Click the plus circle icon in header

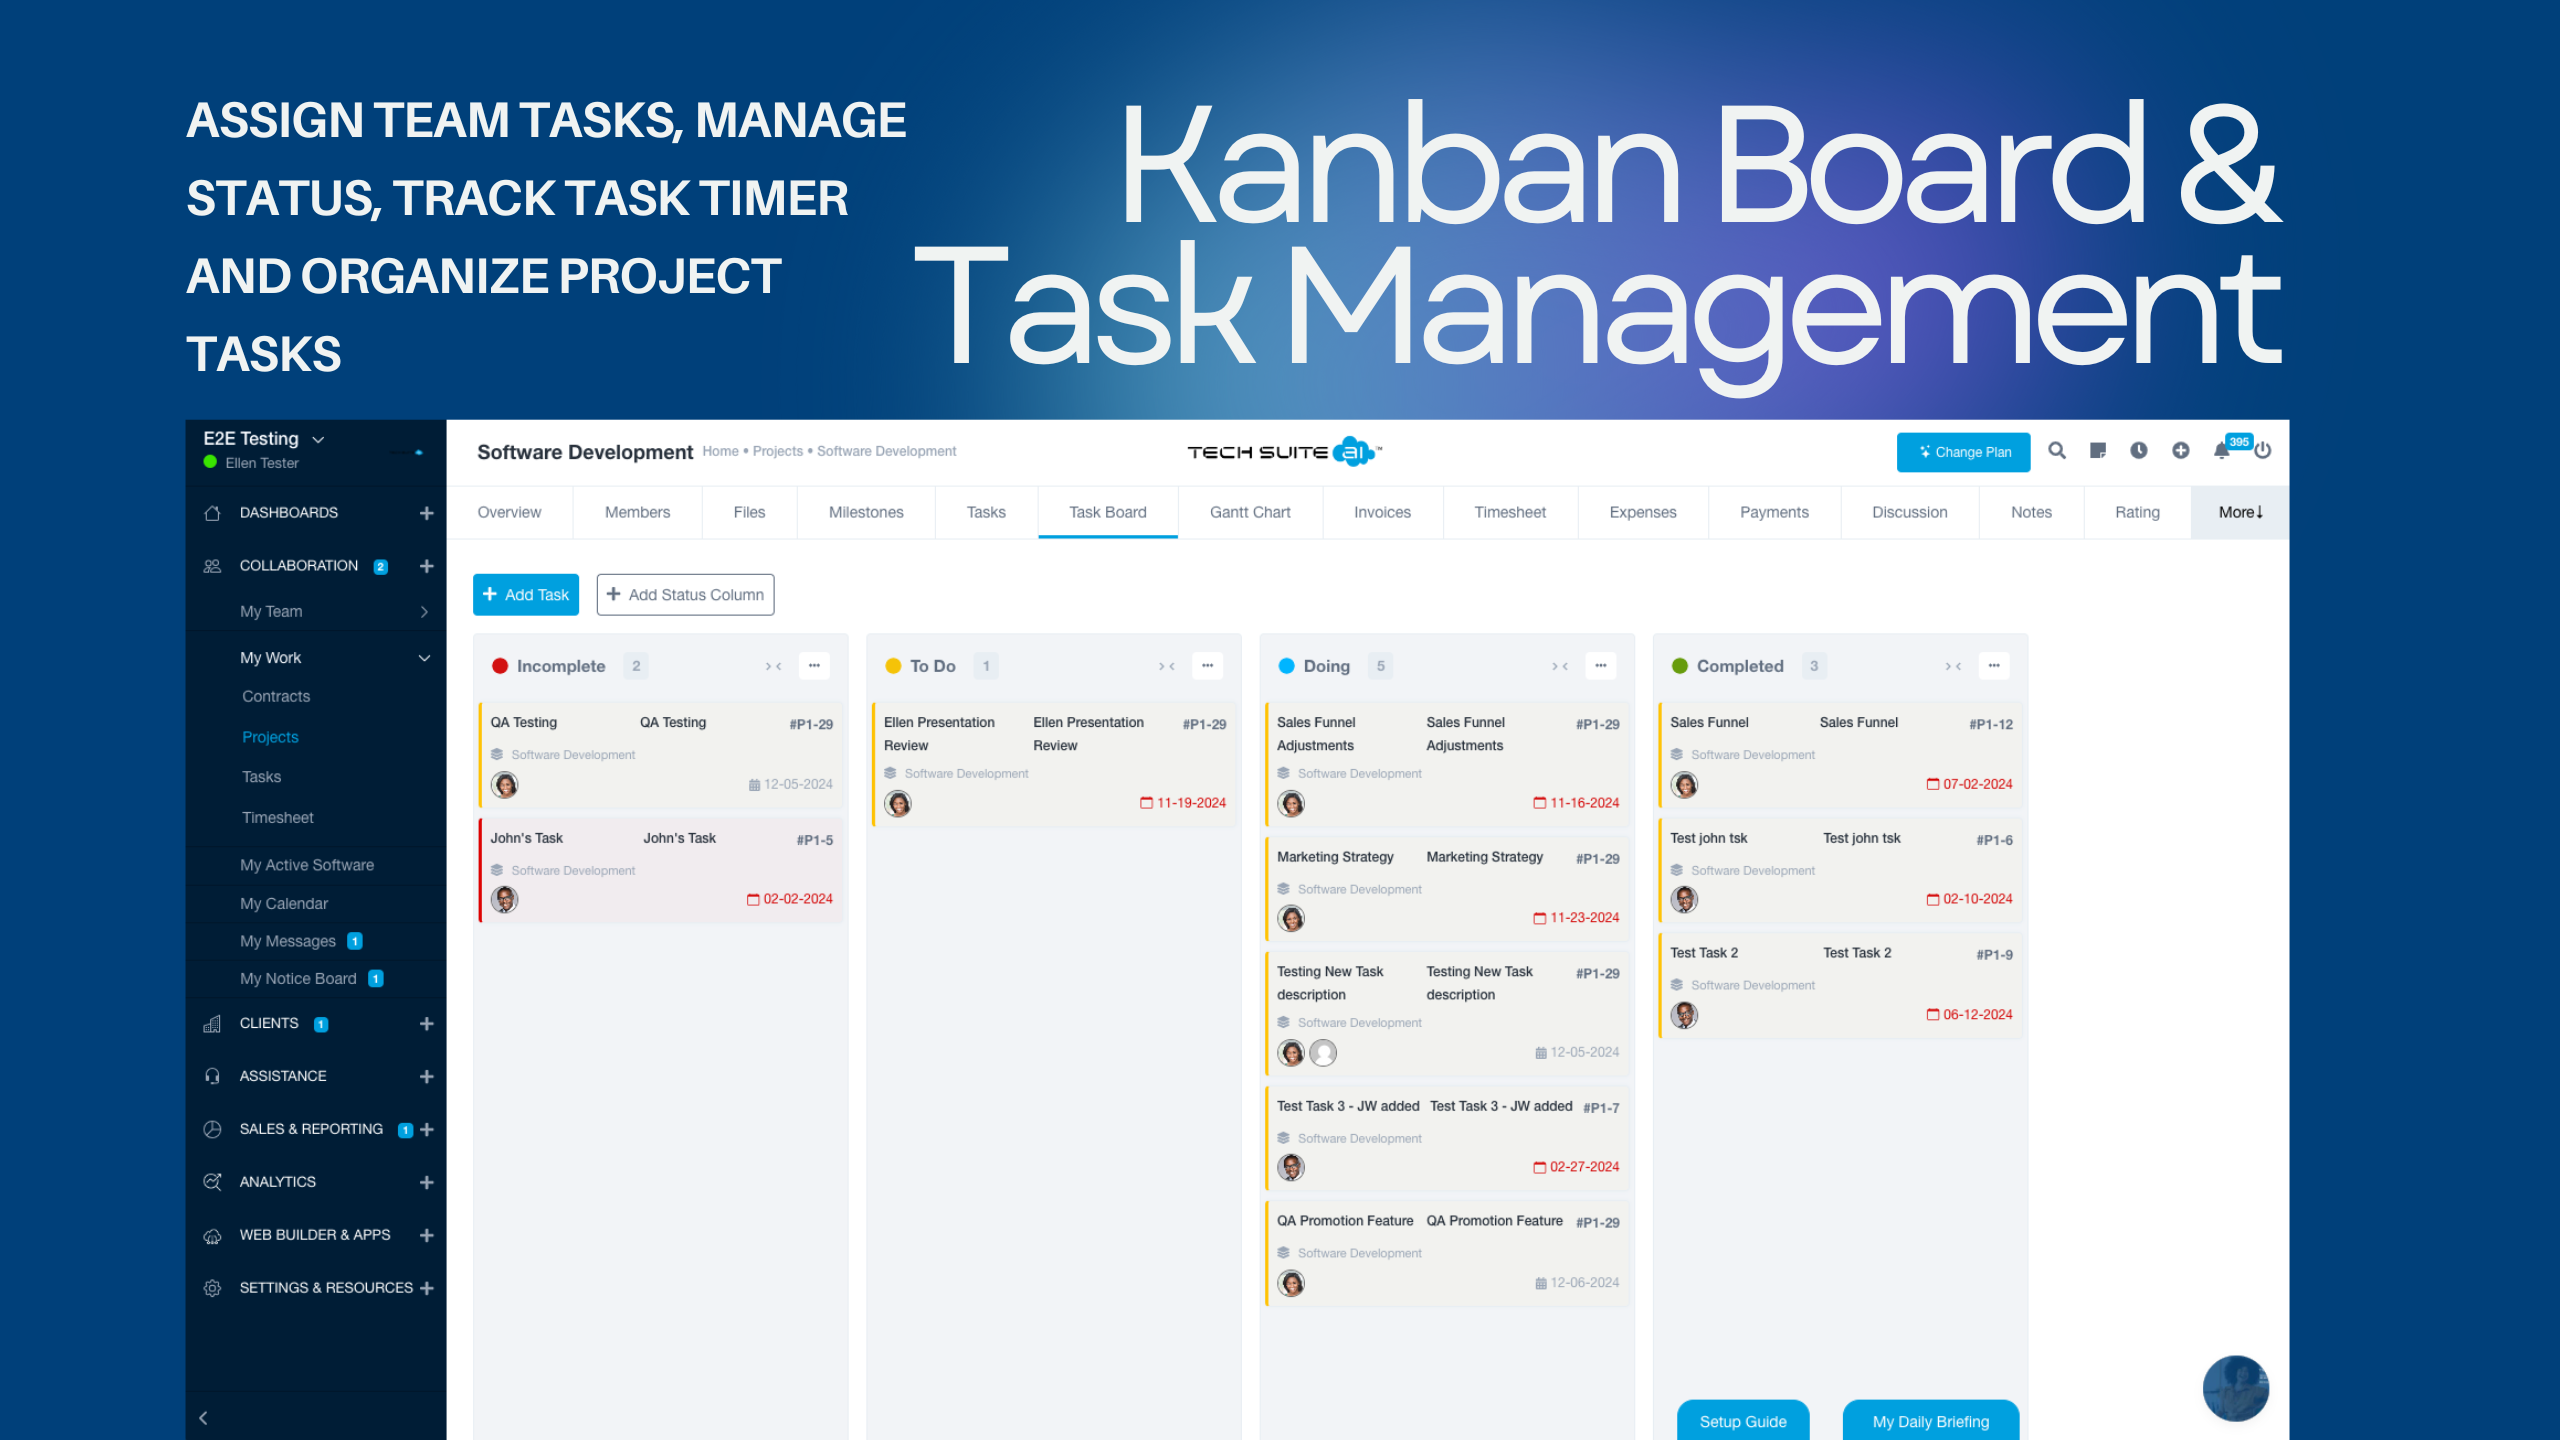(x=2181, y=451)
